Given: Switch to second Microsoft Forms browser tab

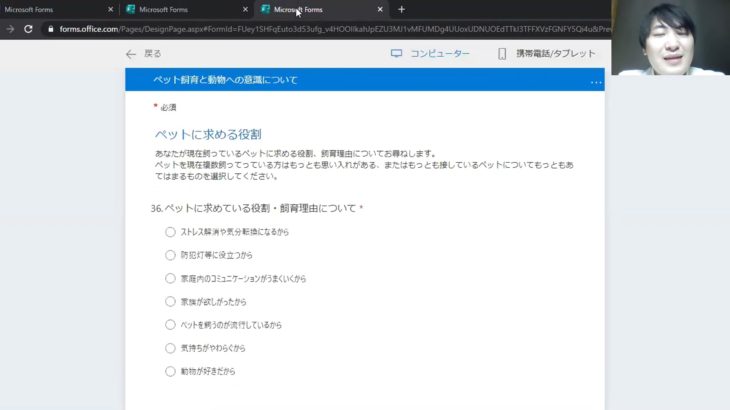Looking at the screenshot, I should (186, 9).
